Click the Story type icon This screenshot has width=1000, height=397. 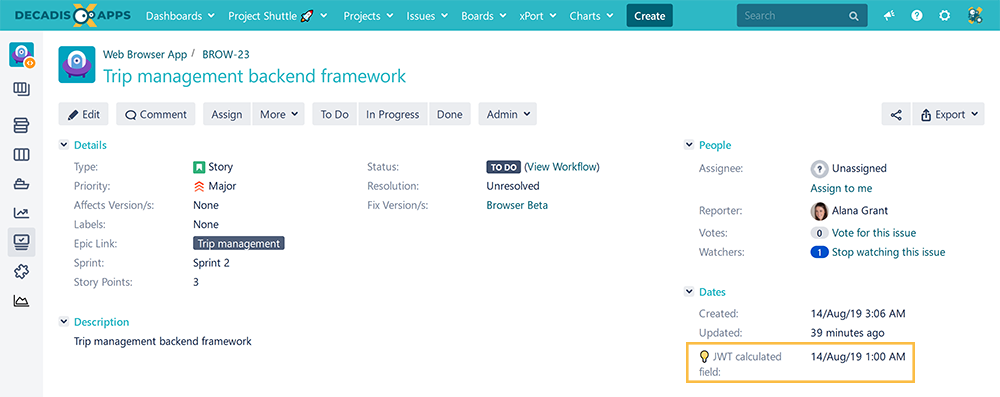click(199, 167)
